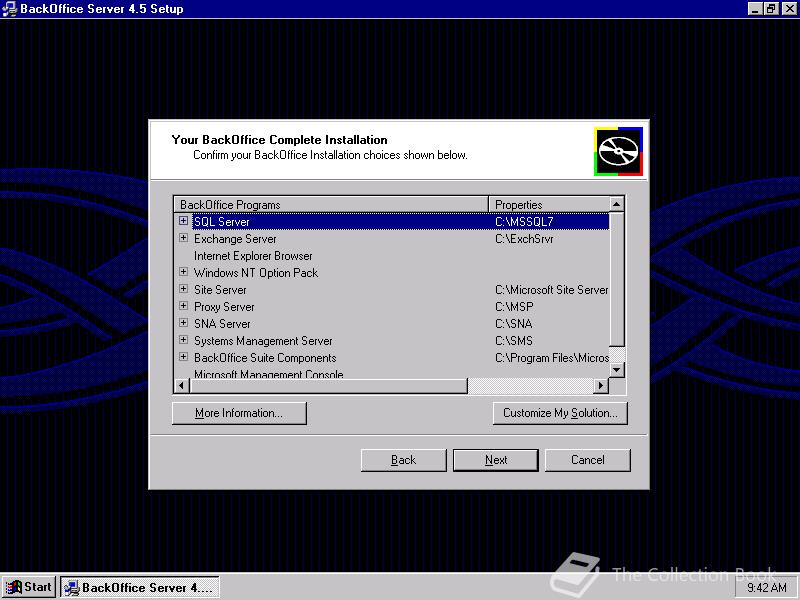Click the C:\MSP path value
This screenshot has height=600, width=800.
click(514, 307)
